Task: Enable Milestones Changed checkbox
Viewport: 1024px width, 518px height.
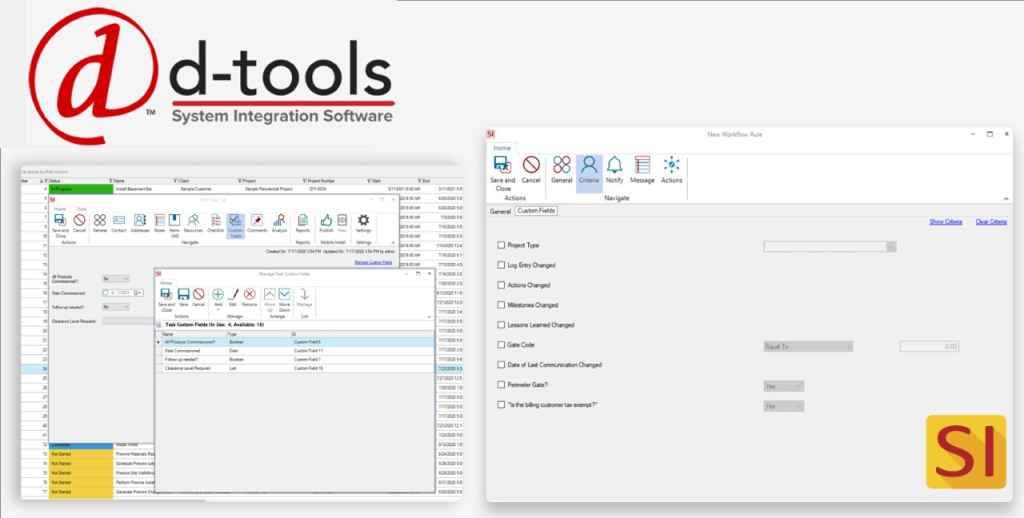Action: click(501, 304)
